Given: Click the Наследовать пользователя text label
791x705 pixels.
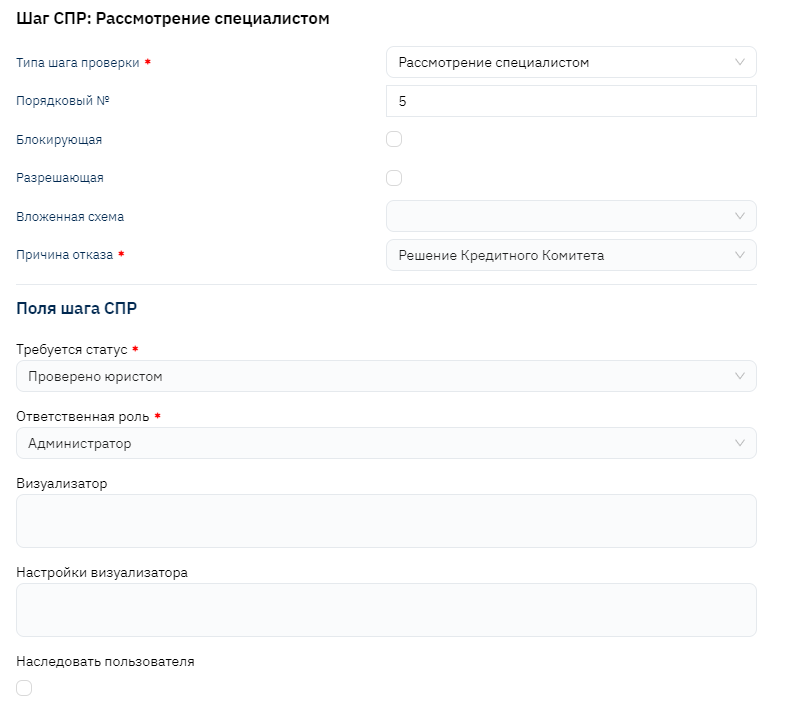Looking at the screenshot, I should (105, 661).
